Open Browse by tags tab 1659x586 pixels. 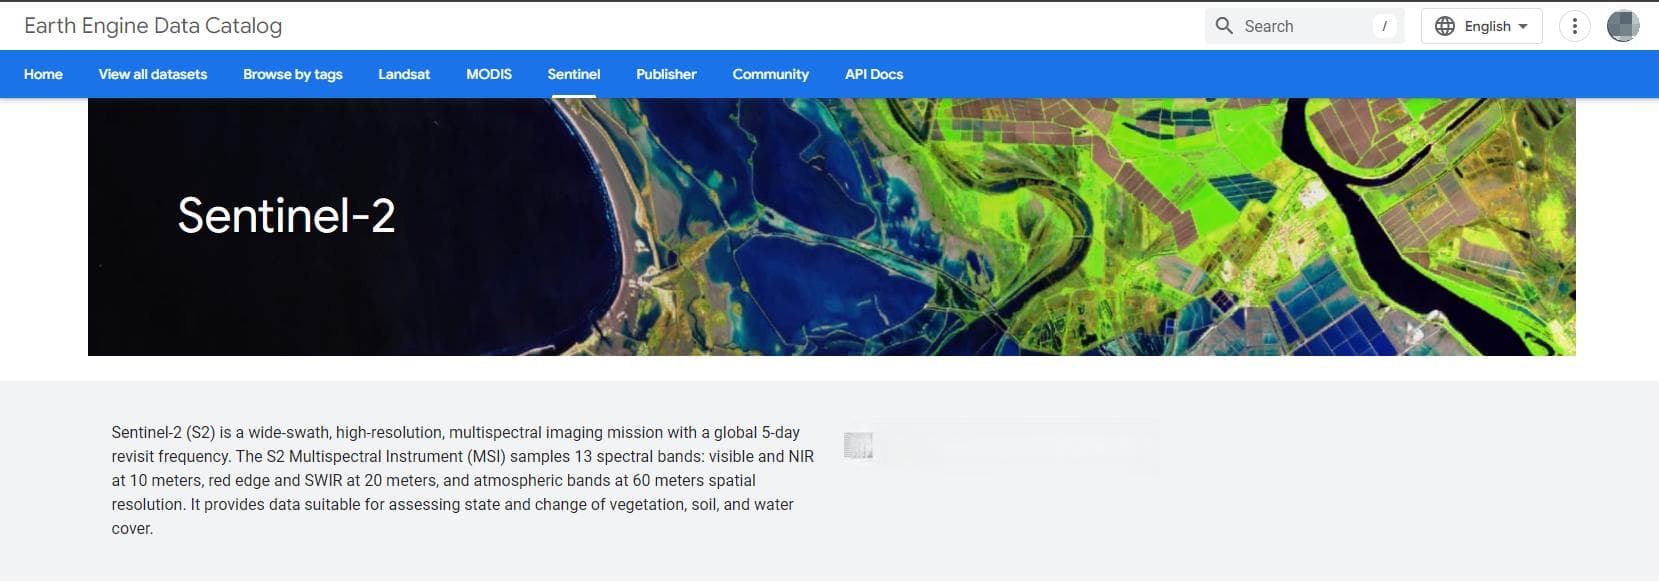[293, 74]
